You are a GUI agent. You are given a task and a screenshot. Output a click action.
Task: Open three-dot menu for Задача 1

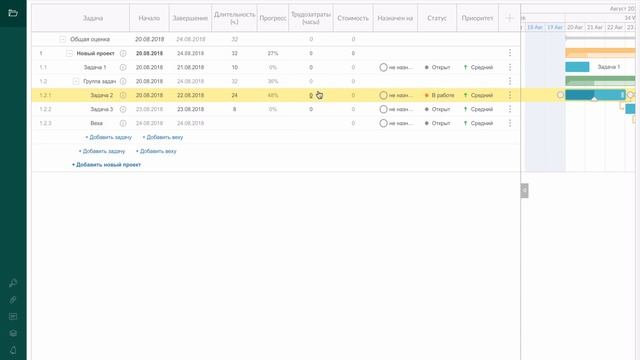[x=510, y=67]
